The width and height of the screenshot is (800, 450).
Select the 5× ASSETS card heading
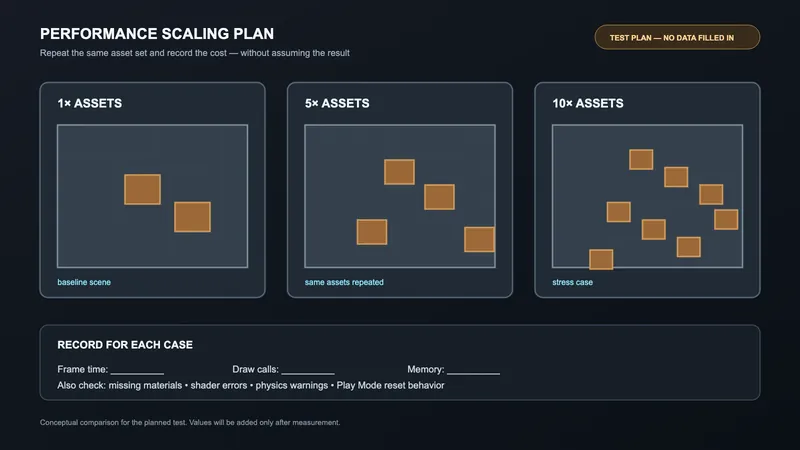[x=337, y=104]
